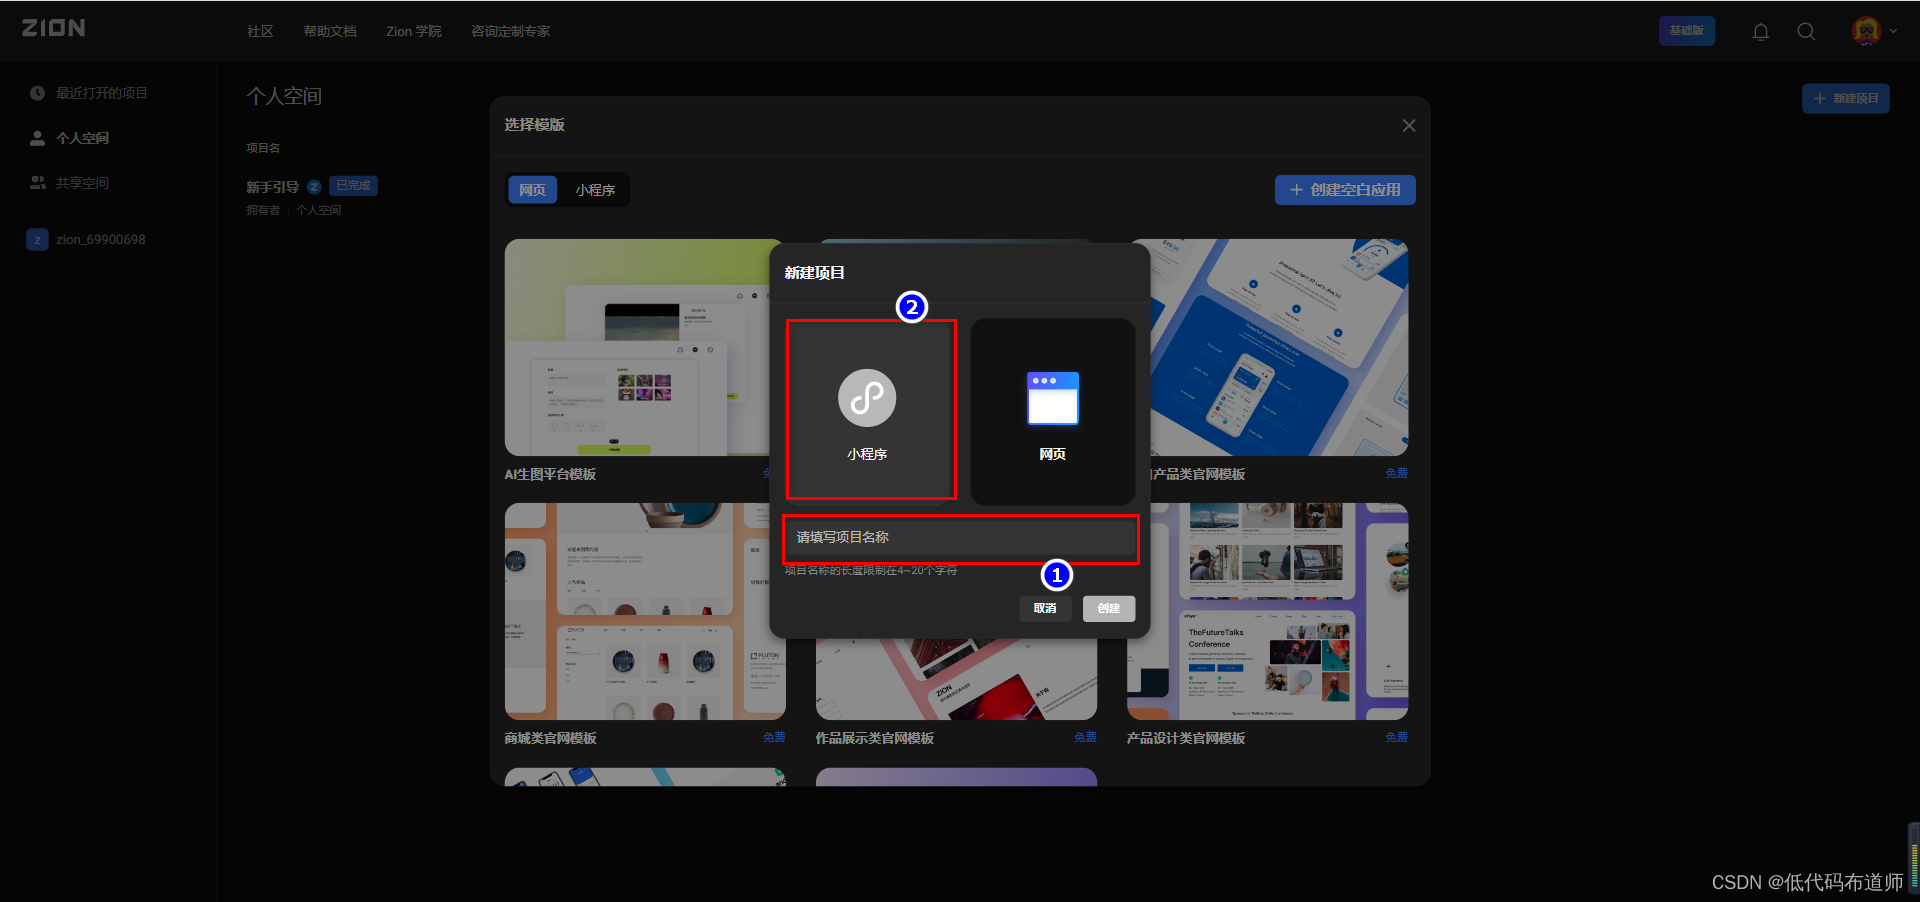Image resolution: width=1920 pixels, height=902 pixels.
Task: Close the 选择模版 dialog
Action: [x=1409, y=125]
